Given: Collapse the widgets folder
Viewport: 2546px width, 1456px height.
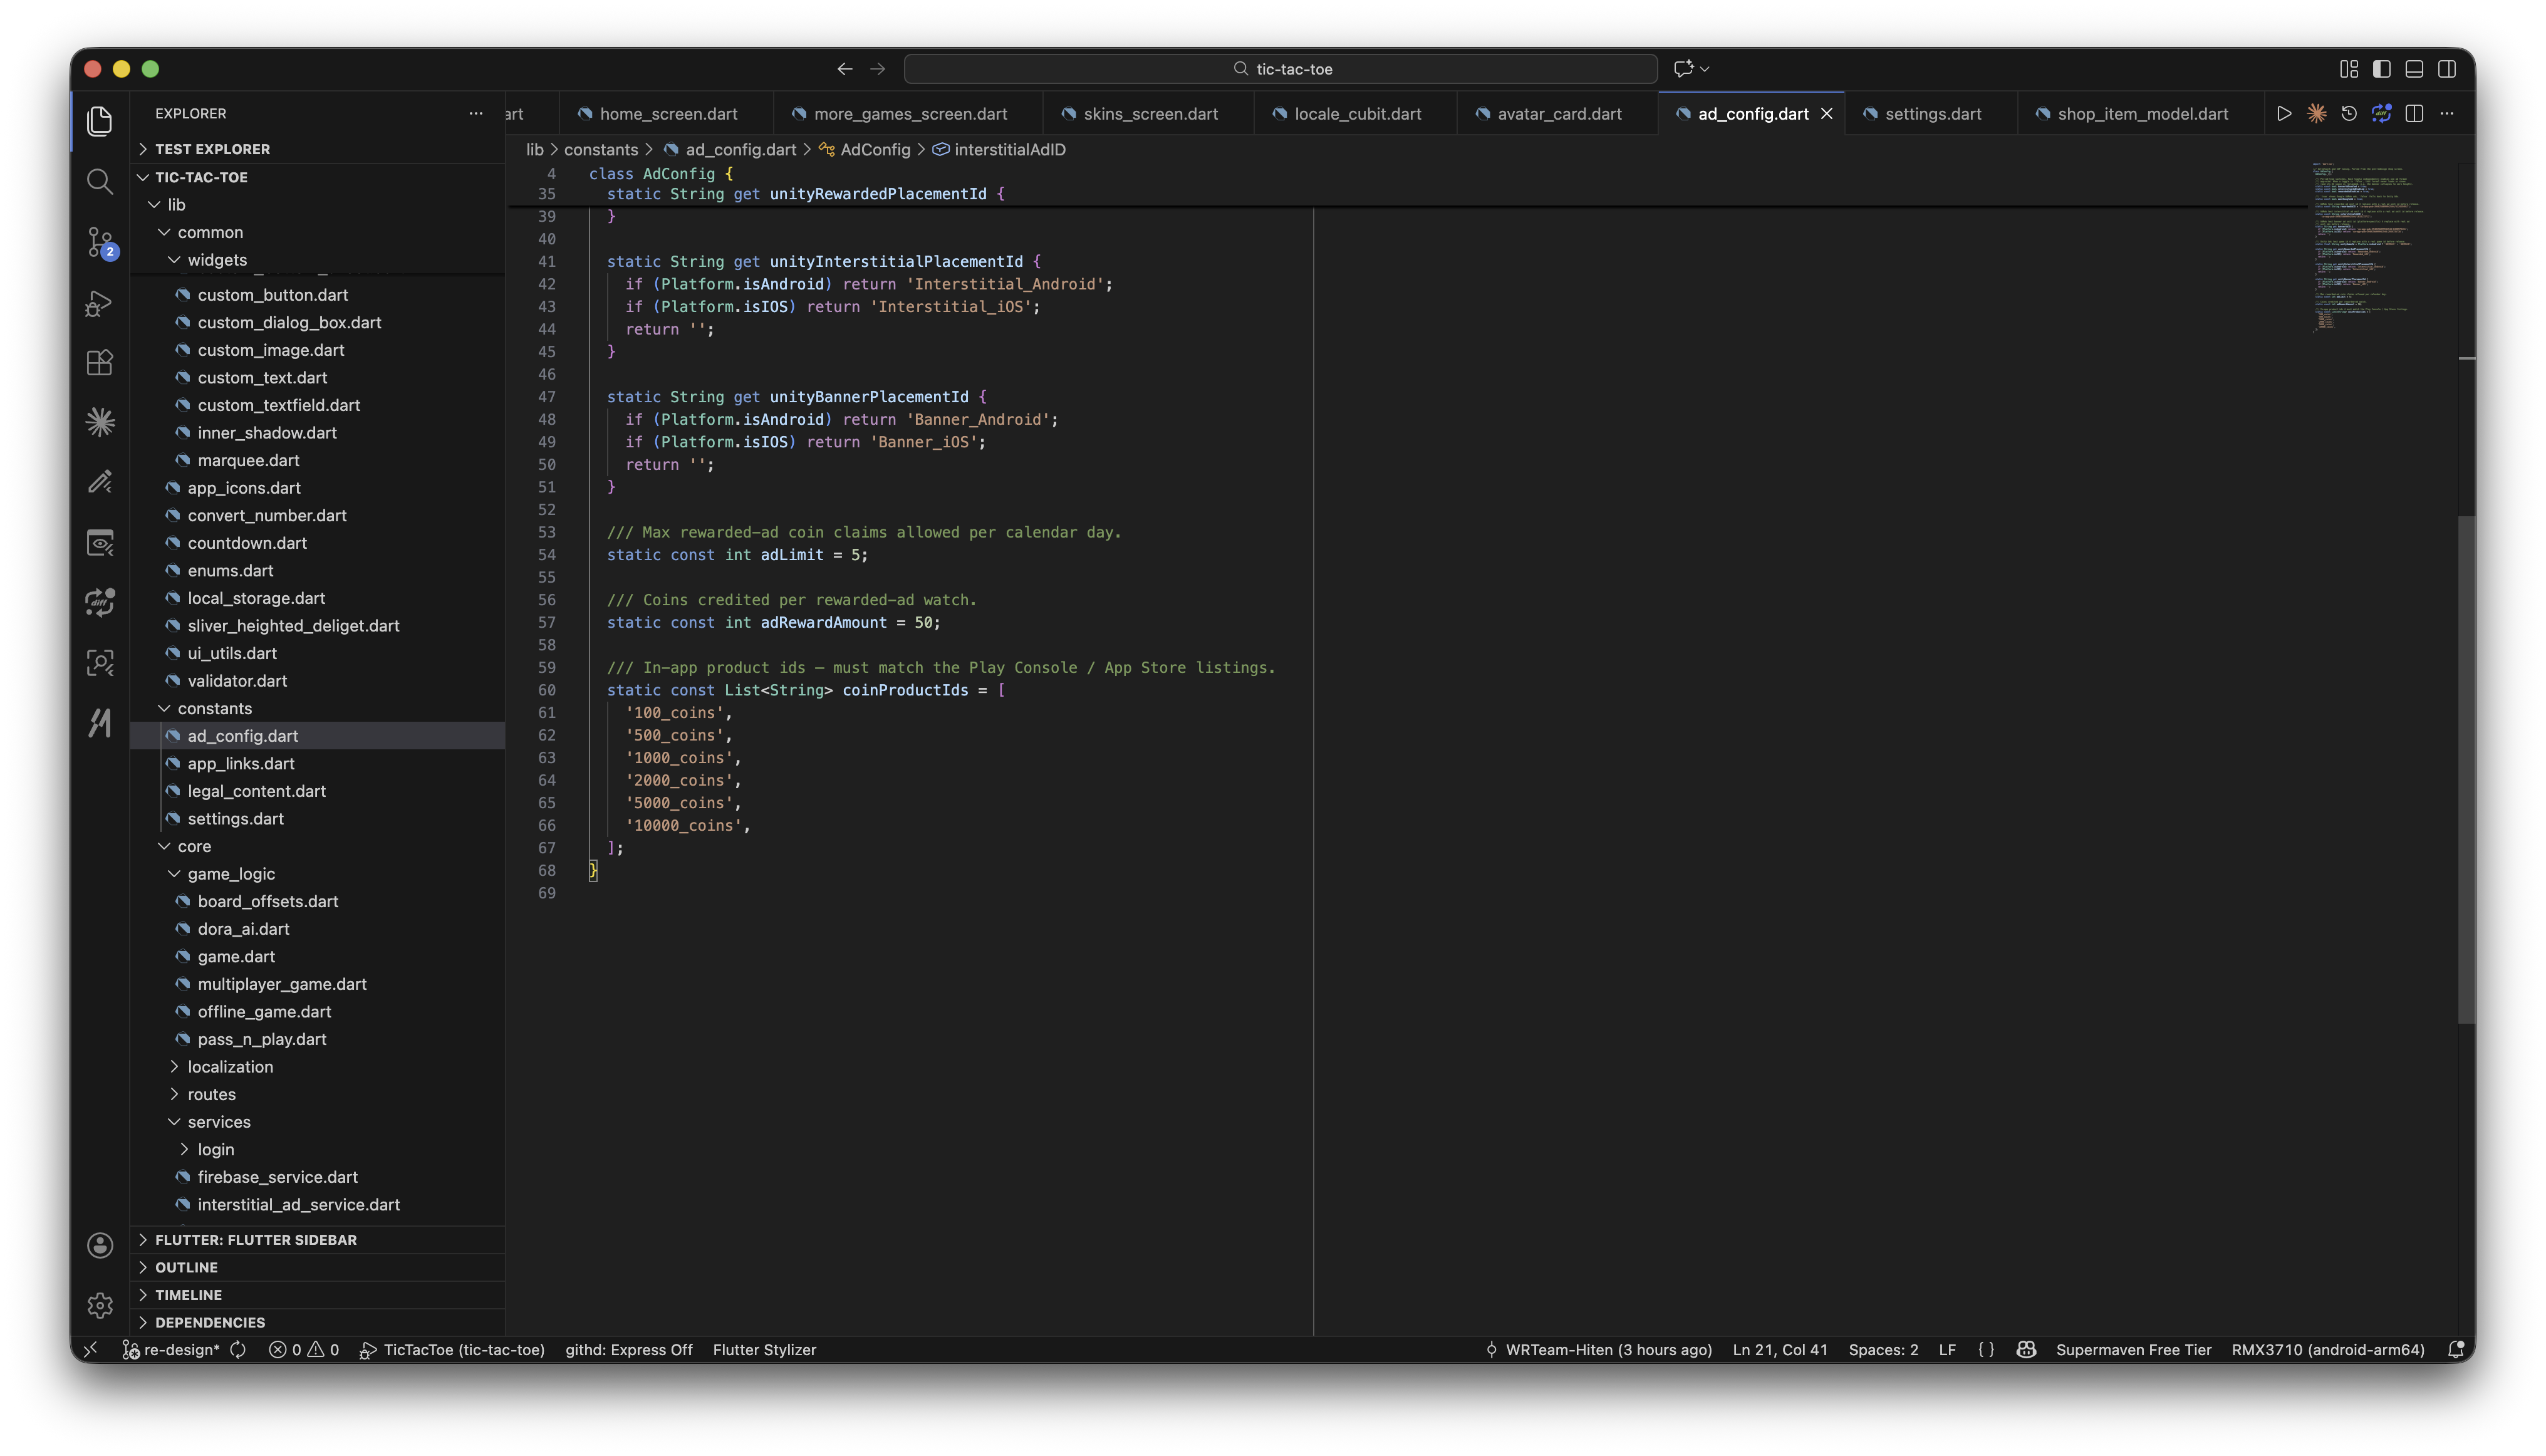Looking at the screenshot, I should point(318,260).
